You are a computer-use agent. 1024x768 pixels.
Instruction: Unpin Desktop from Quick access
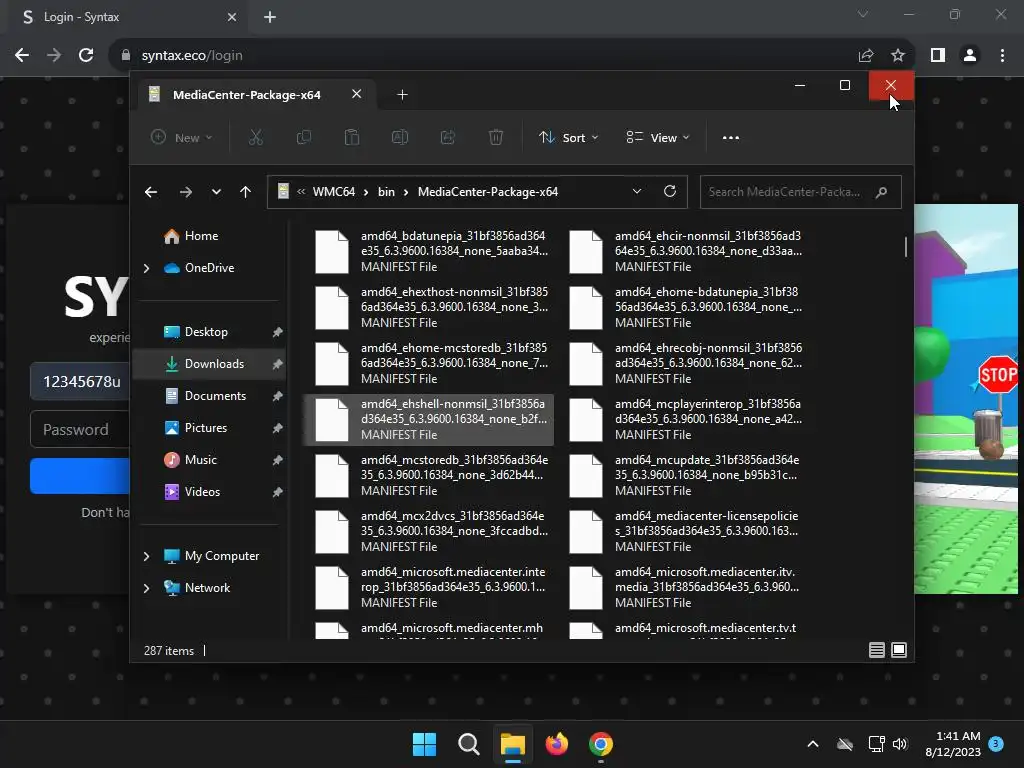click(x=278, y=332)
